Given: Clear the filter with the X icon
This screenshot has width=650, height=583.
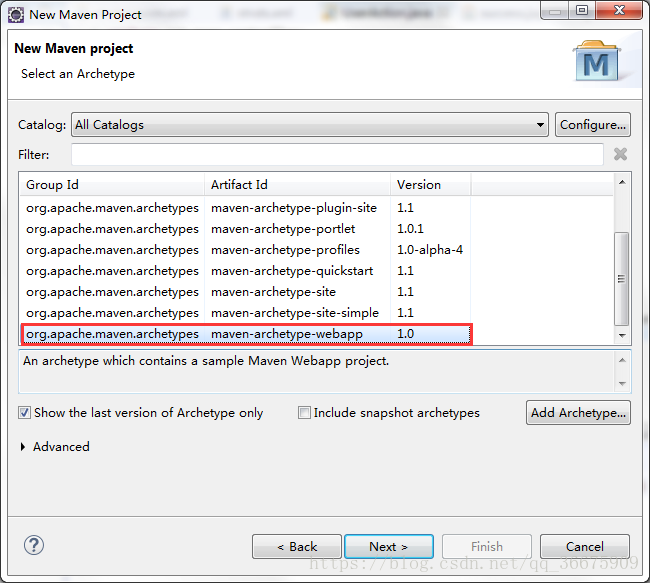Looking at the screenshot, I should pyautogui.click(x=620, y=154).
